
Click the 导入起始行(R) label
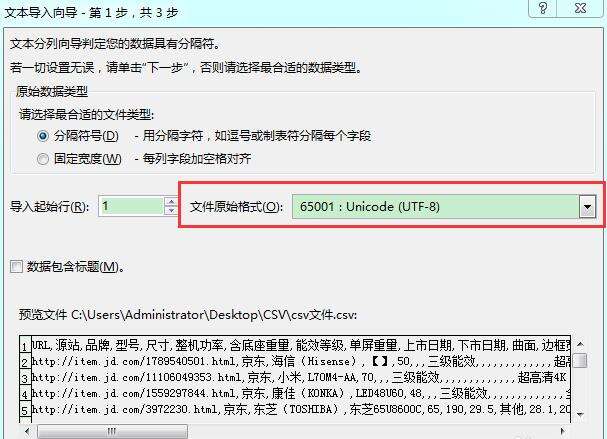[50, 207]
